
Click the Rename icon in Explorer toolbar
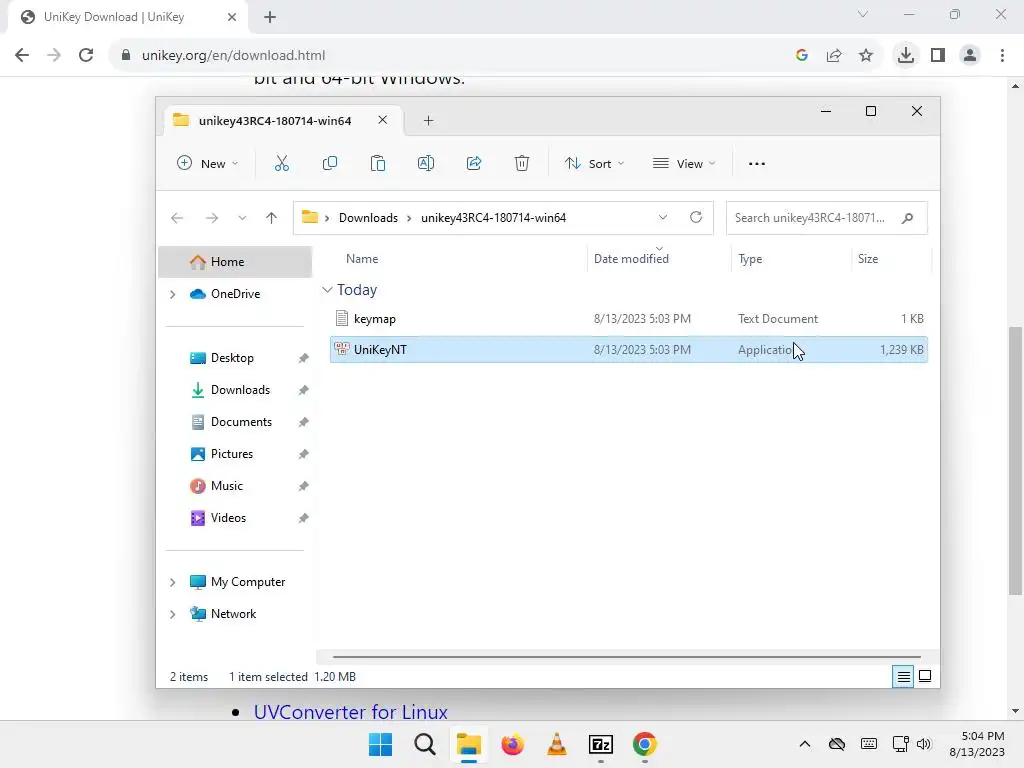pyautogui.click(x=426, y=163)
